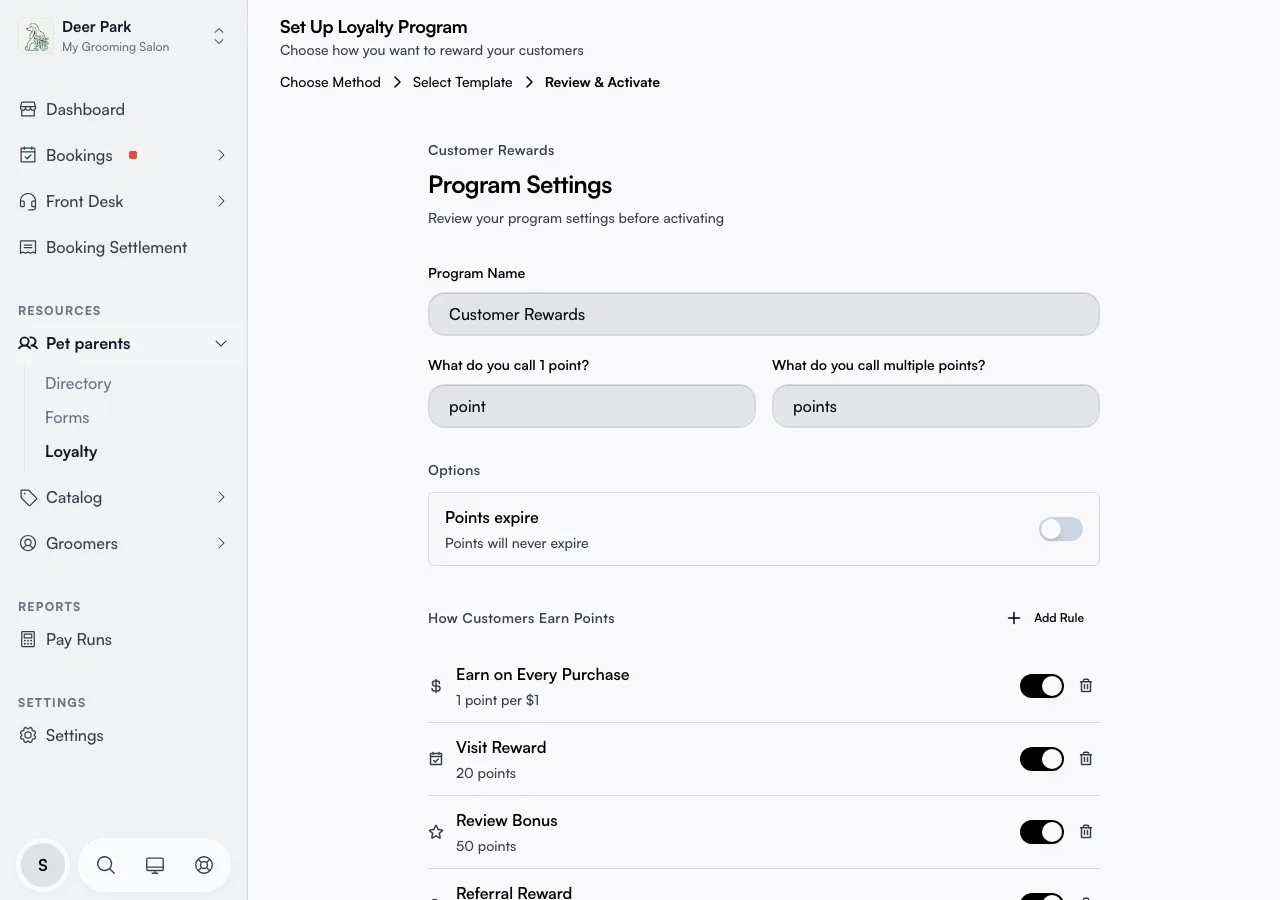Click the Review & Activate breadcrumb
The image size is (1280, 900).
(602, 82)
